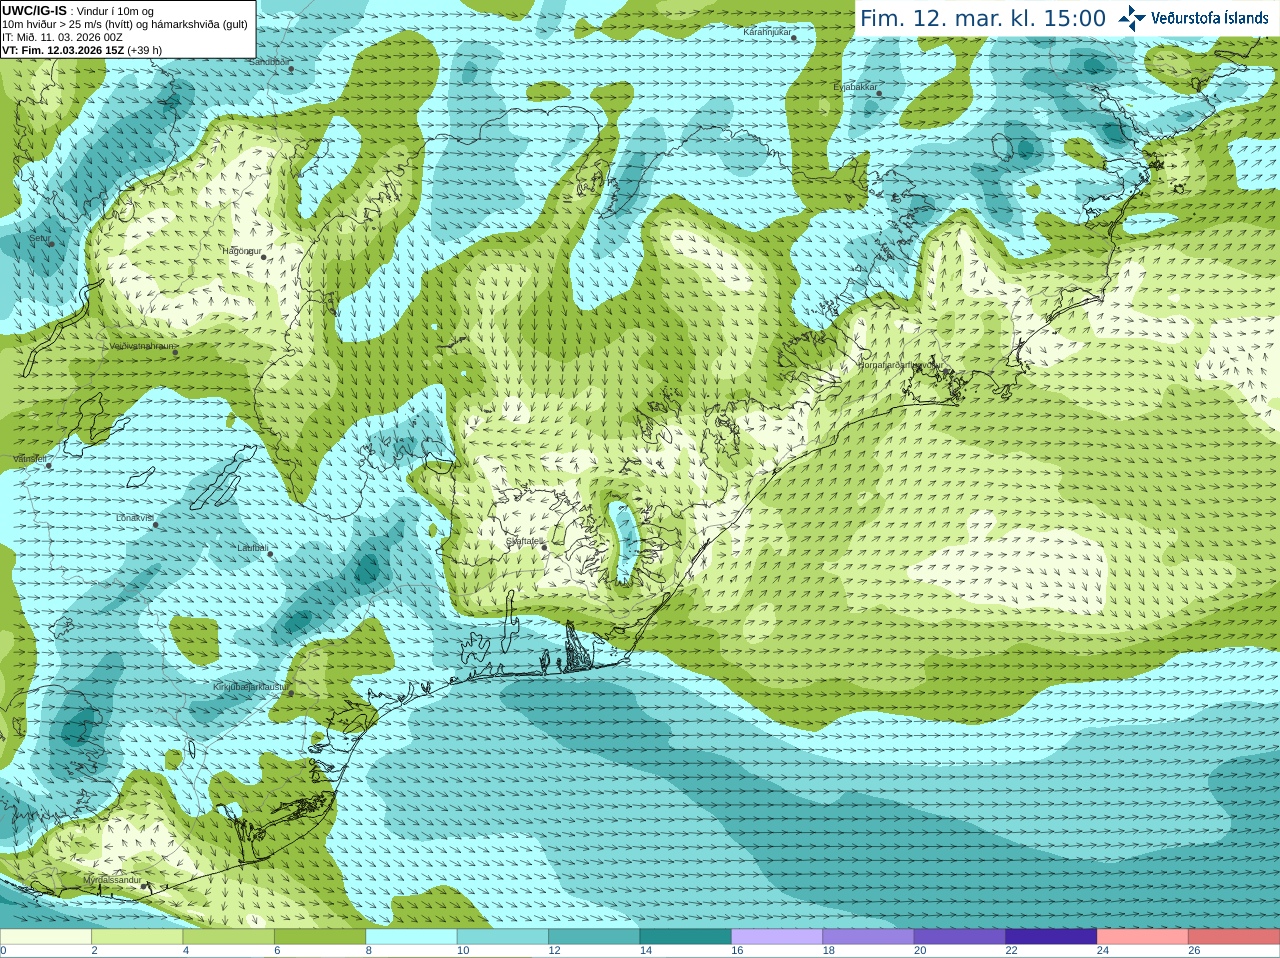Select the 26+ m/s red swatch
Viewport: 1280px width, 958px height.
[1234, 937]
